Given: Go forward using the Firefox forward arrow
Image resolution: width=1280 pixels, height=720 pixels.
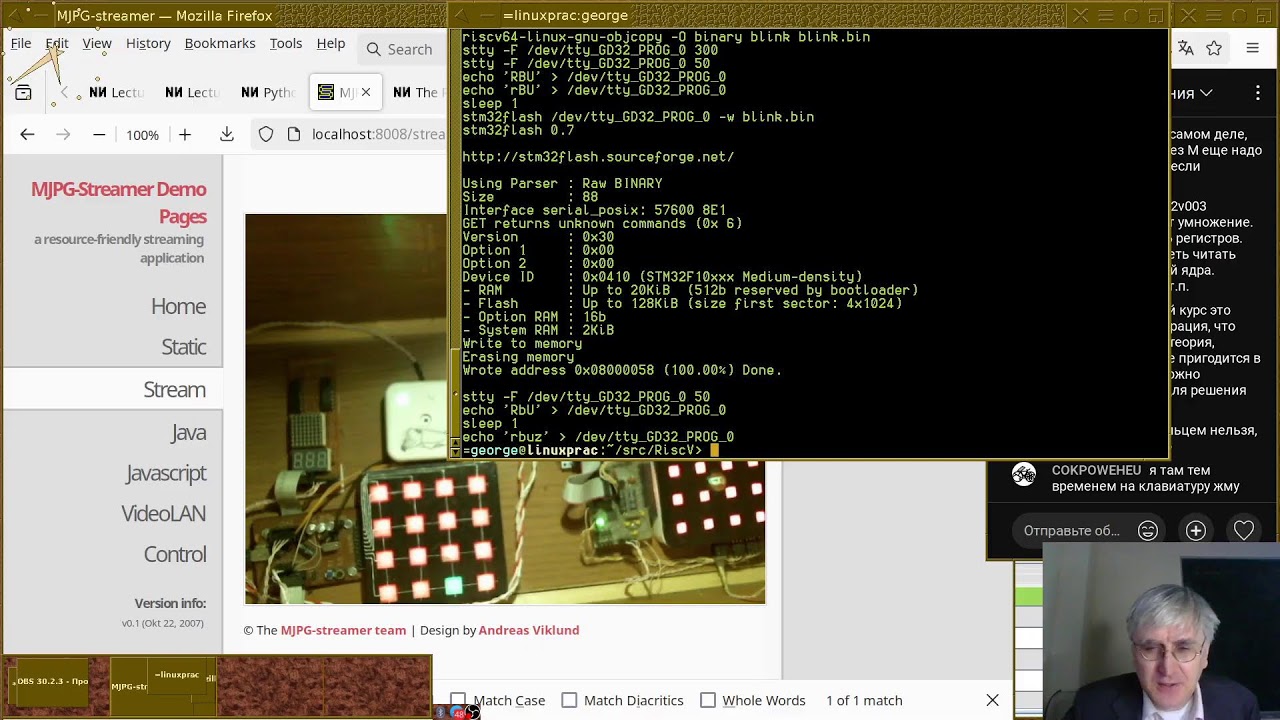Looking at the screenshot, I should (x=63, y=134).
